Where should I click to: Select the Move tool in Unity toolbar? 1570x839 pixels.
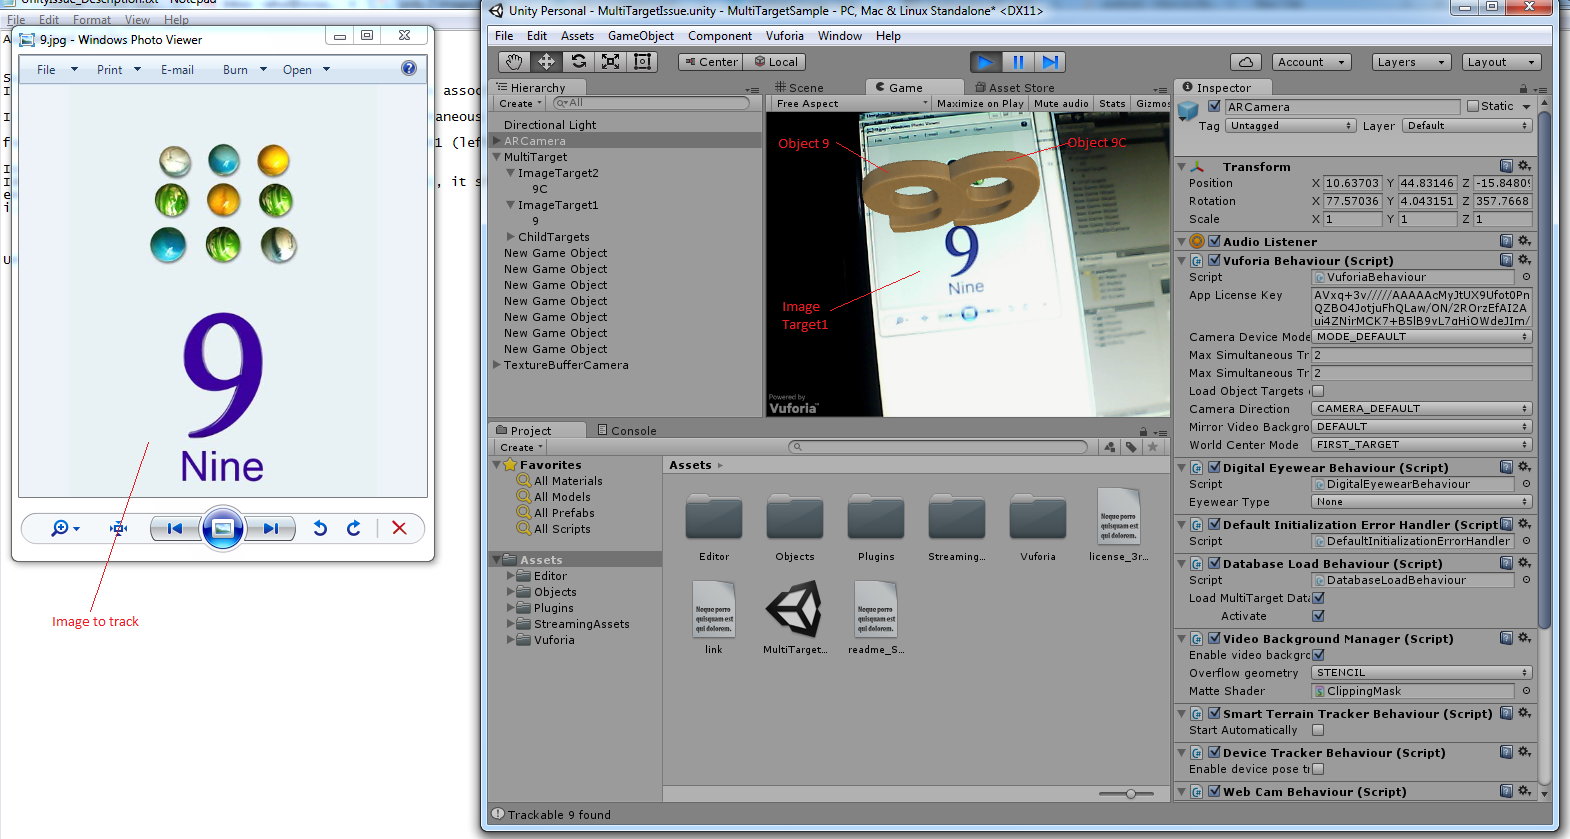pos(546,62)
